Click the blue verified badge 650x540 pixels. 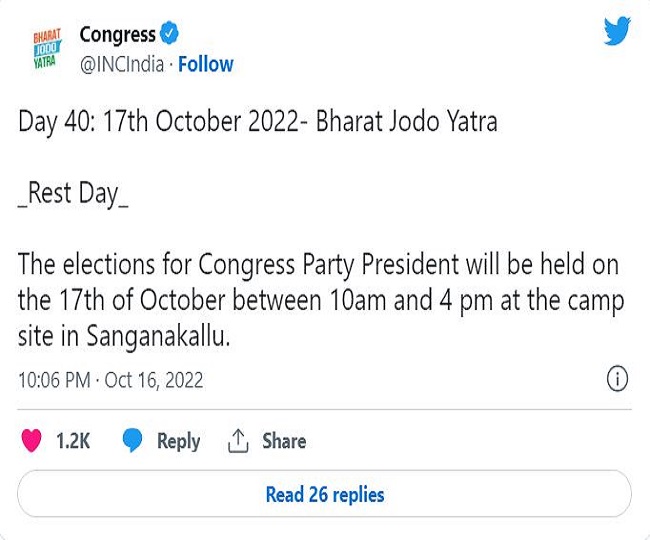169,33
